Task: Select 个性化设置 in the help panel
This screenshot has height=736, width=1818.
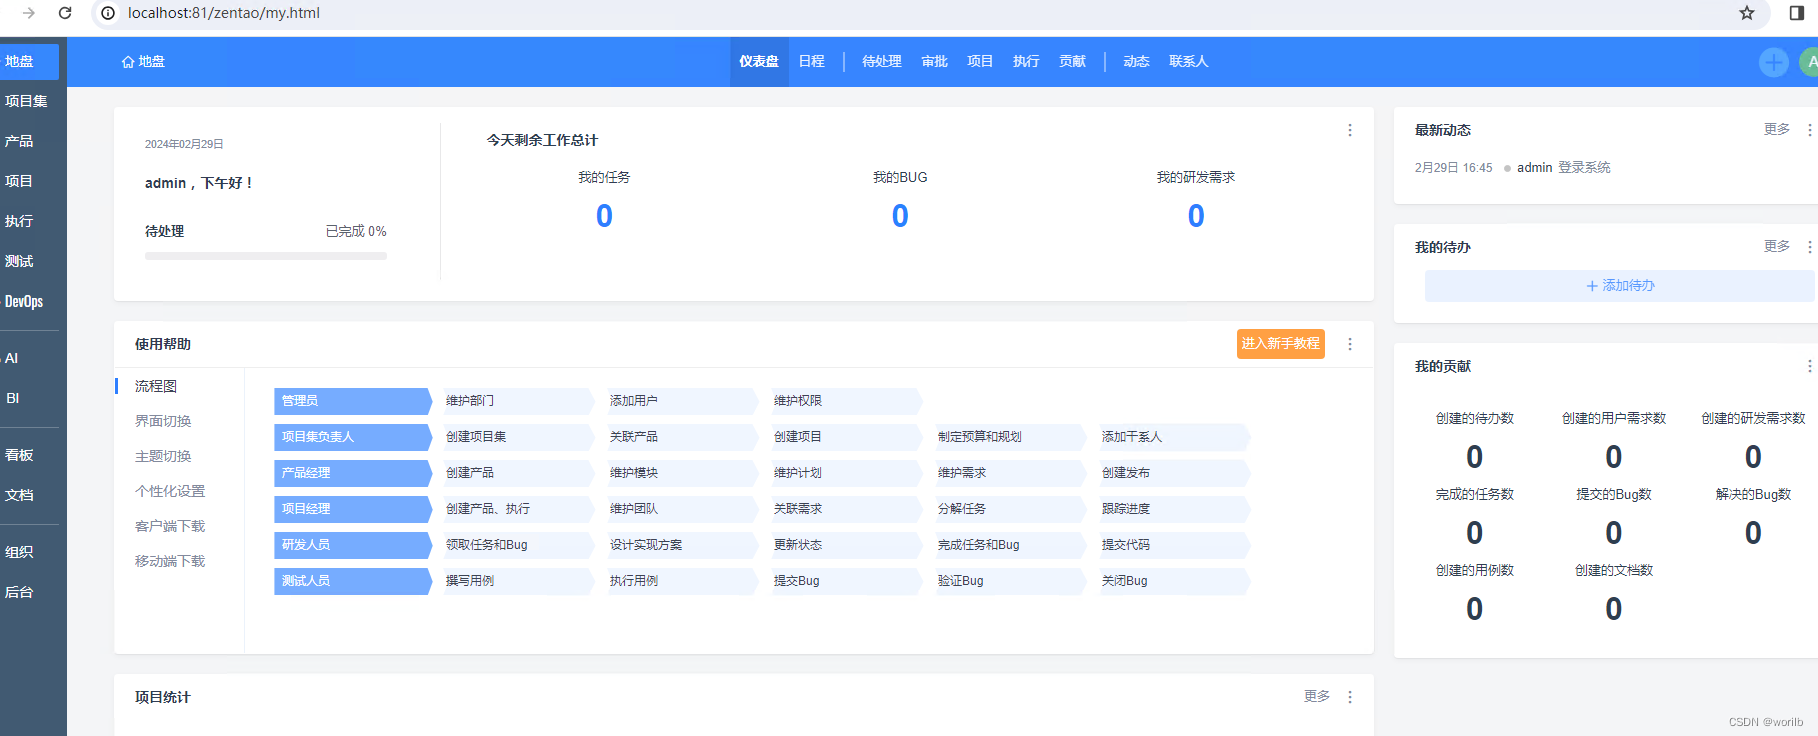Action: [170, 491]
